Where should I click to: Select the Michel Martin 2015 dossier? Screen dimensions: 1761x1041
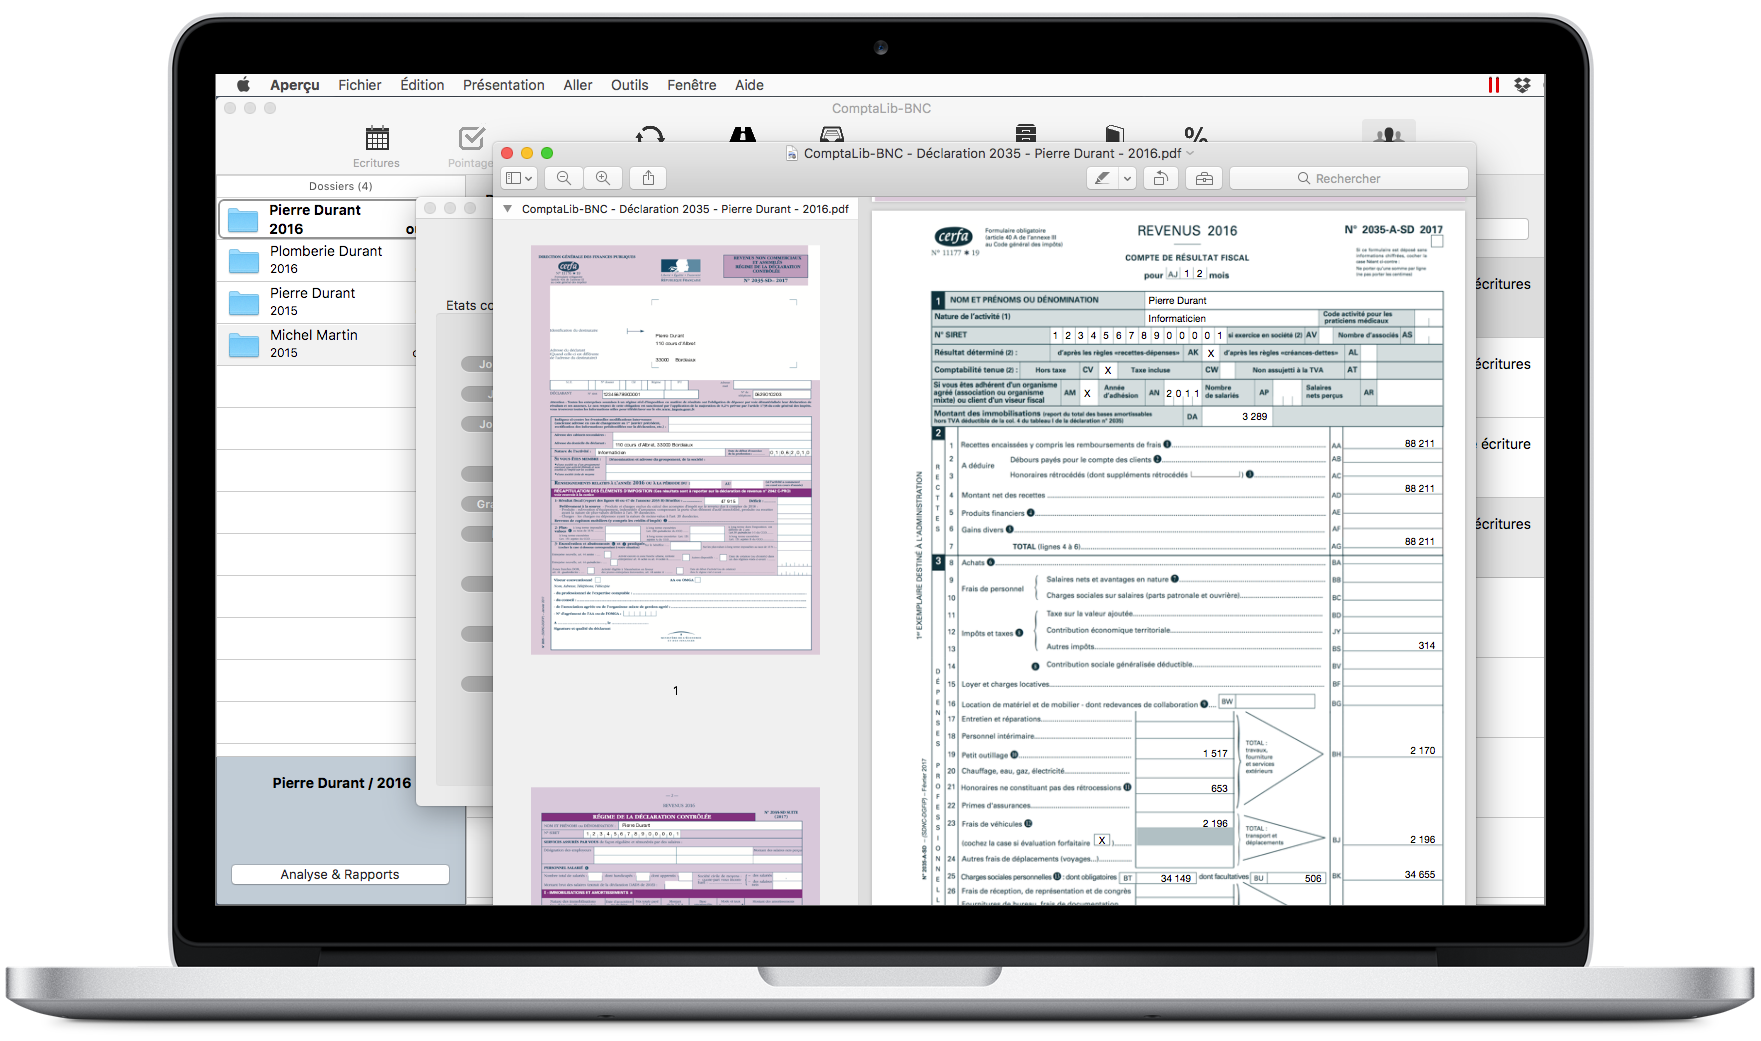[317, 344]
